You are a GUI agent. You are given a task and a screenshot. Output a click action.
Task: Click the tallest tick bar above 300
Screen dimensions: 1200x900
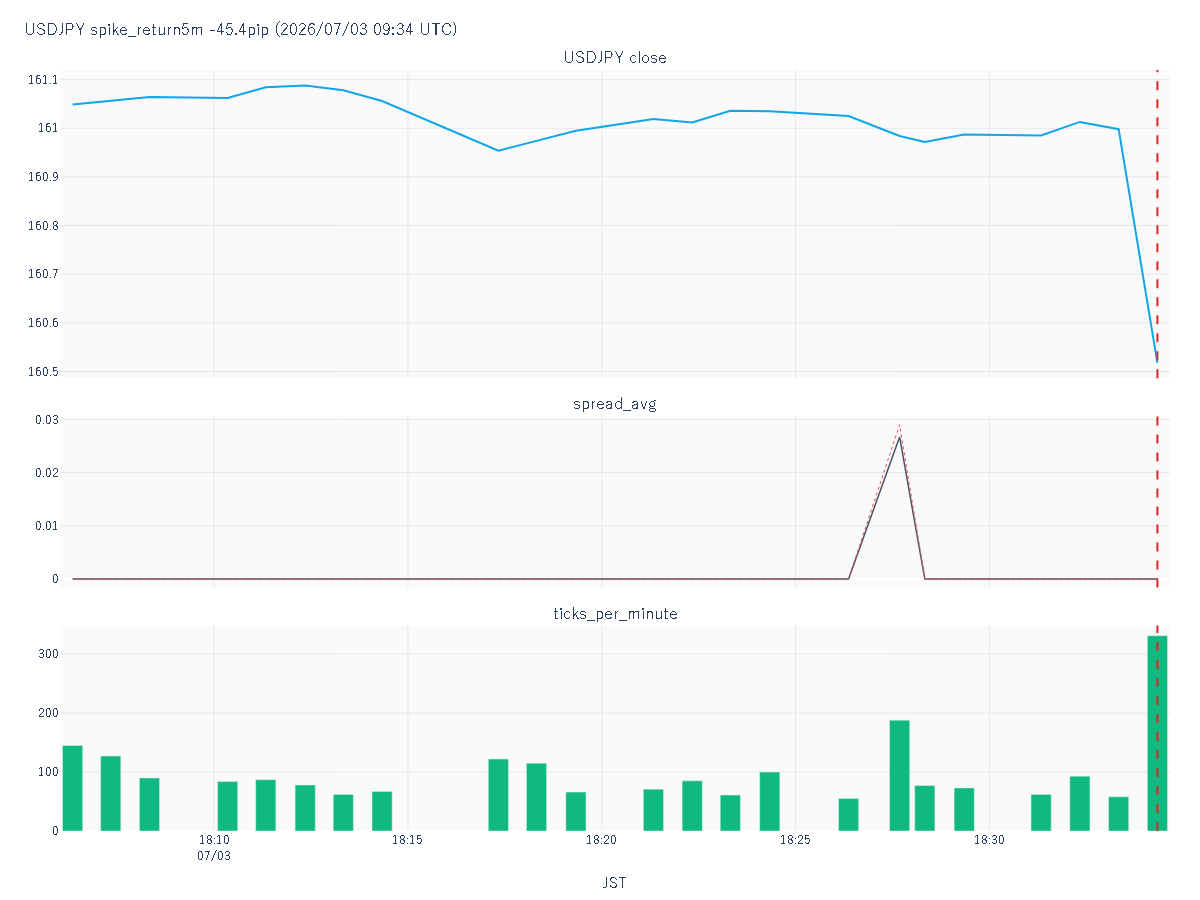point(1157,733)
